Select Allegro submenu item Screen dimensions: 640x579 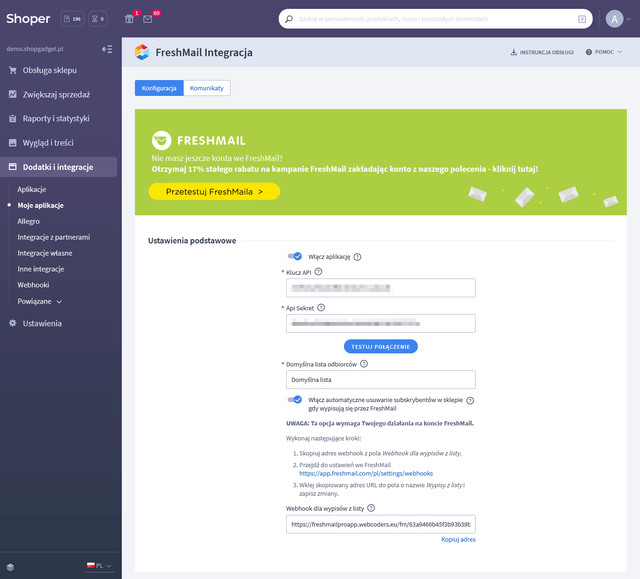click(x=29, y=221)
